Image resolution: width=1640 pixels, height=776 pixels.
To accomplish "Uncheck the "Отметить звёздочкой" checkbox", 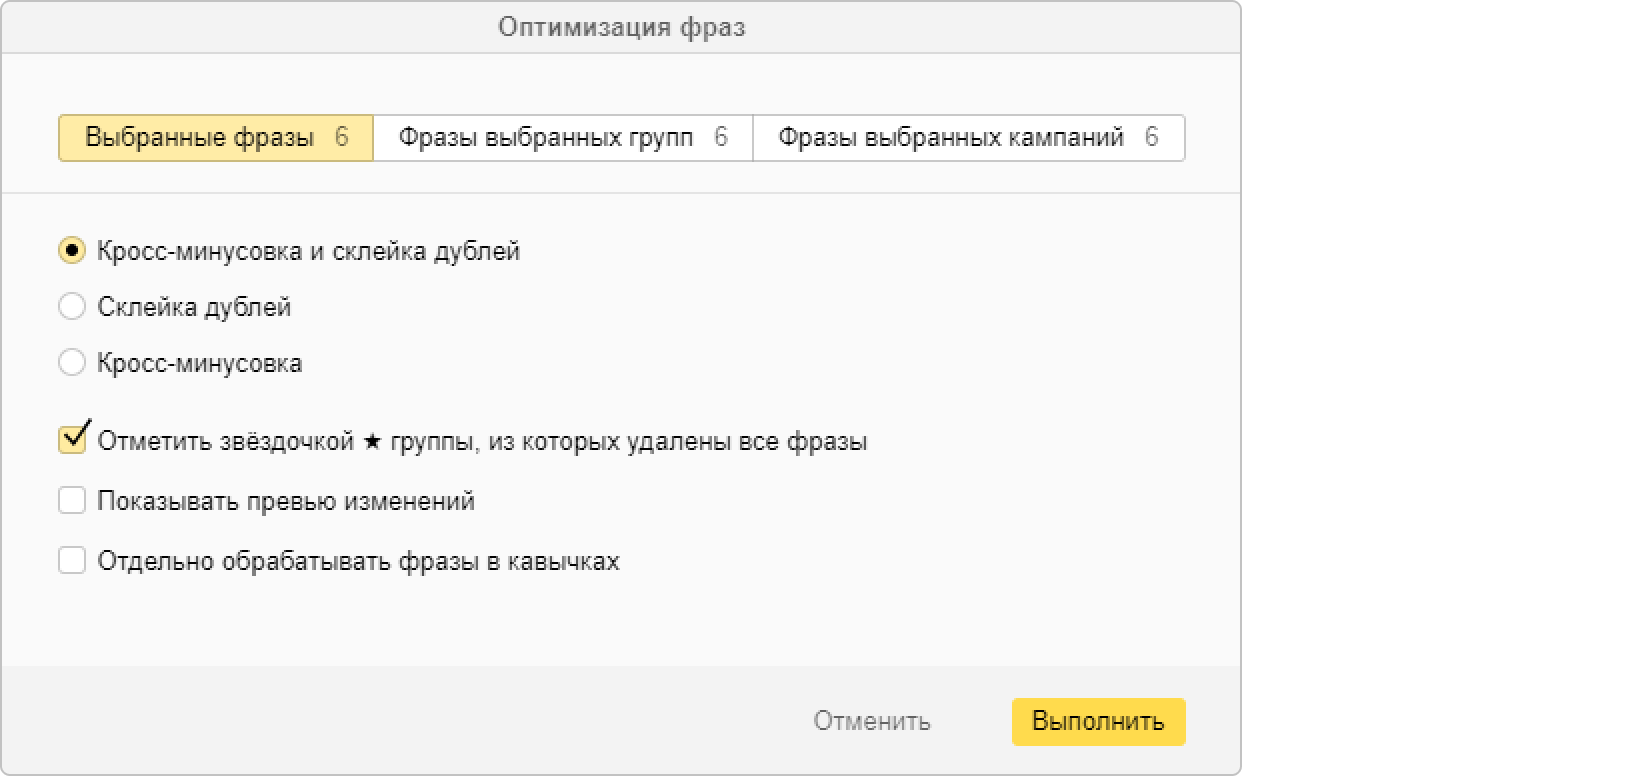I will (72, 440).
